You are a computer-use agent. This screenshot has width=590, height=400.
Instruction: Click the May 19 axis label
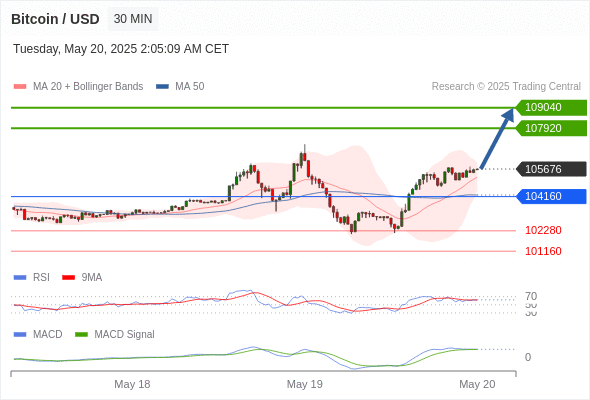click(x=304, y=384)
